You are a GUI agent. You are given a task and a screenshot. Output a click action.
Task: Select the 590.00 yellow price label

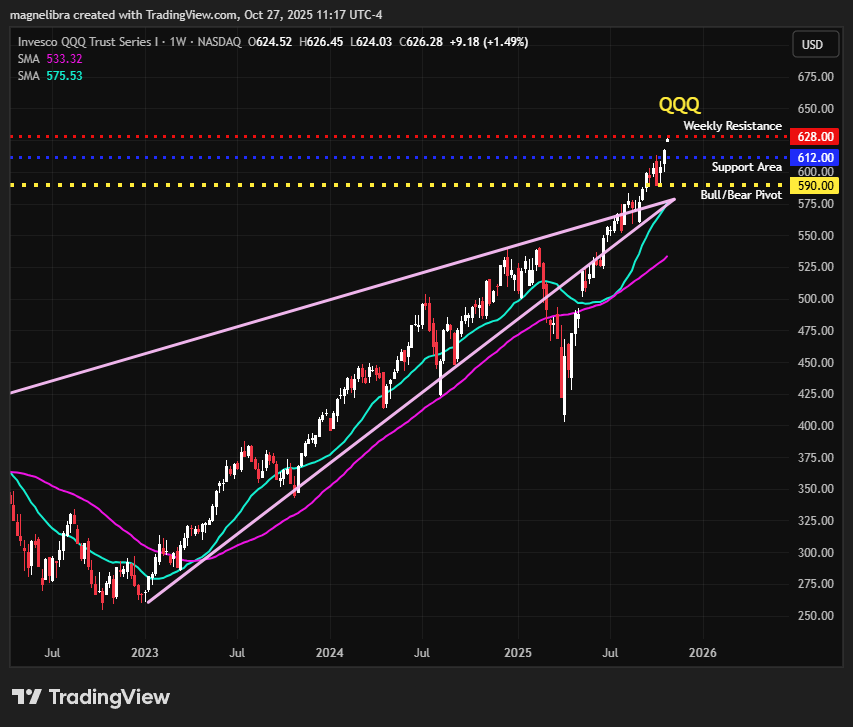[814, 186]
